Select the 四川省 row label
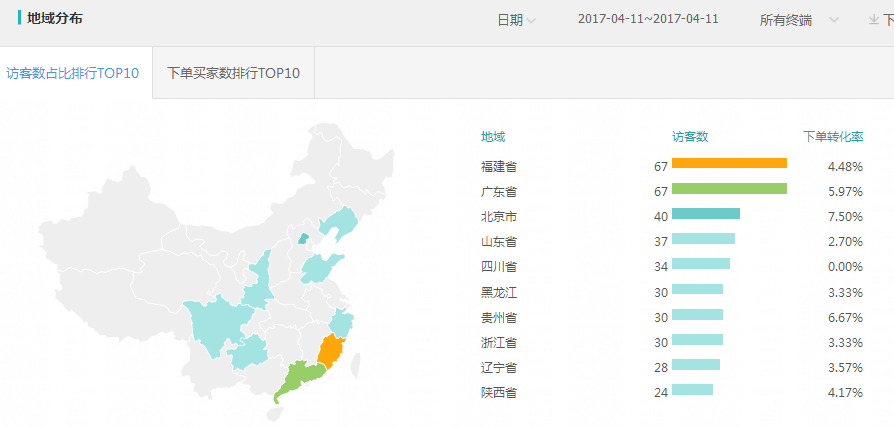894x427 pixels. pyautogui.click(x=499, y=267)
